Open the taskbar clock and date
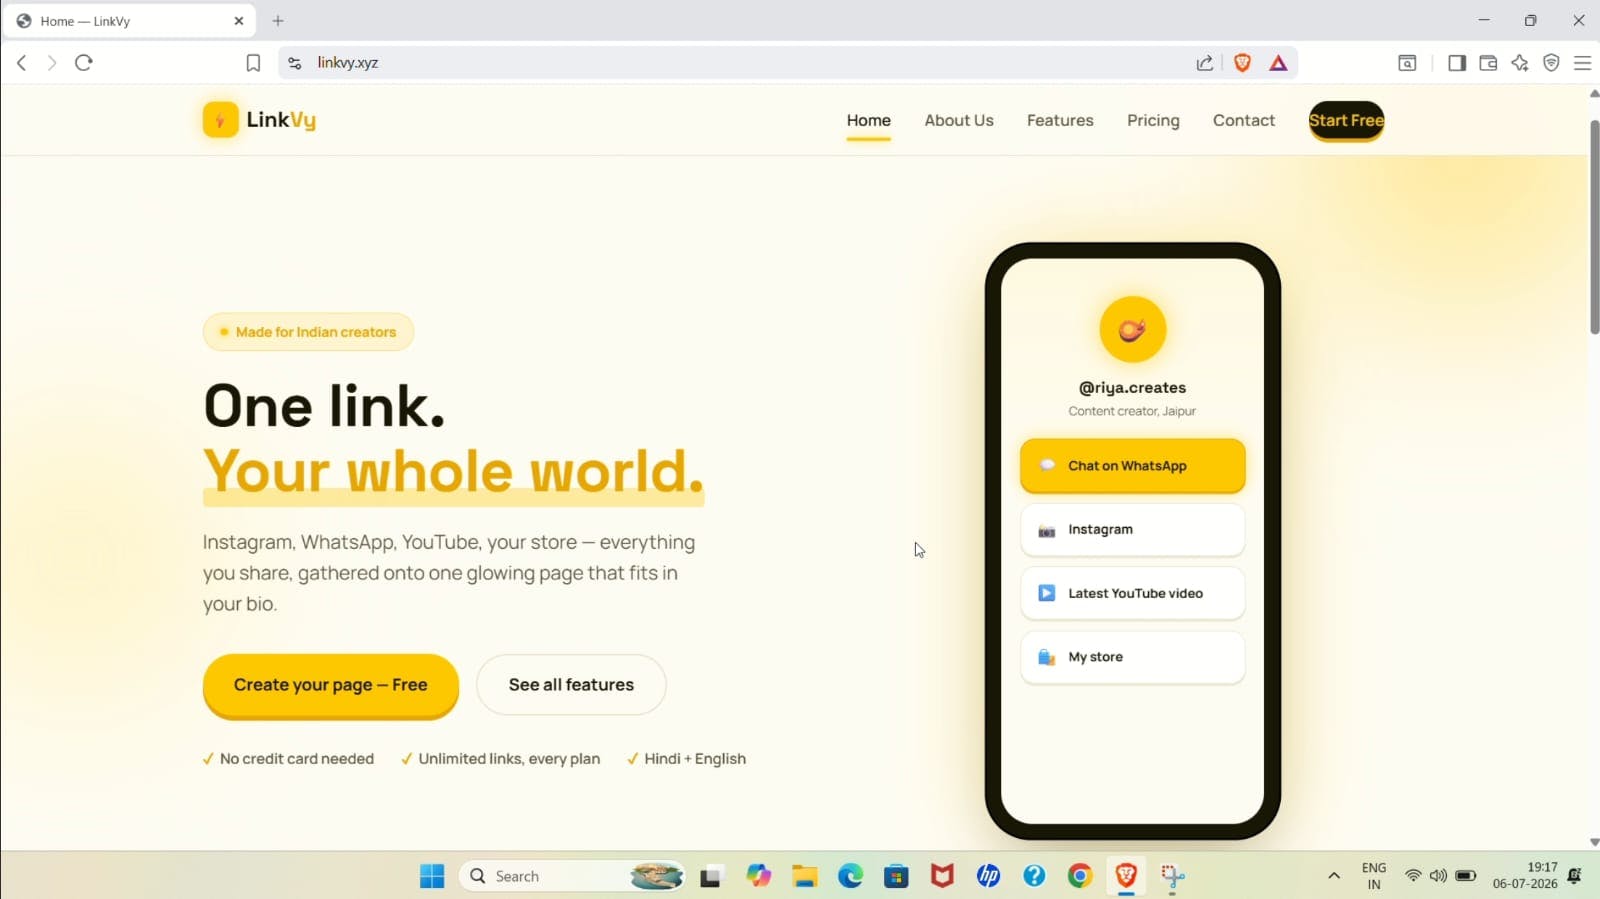The image size is (1600, 899). coord(1525,876)
